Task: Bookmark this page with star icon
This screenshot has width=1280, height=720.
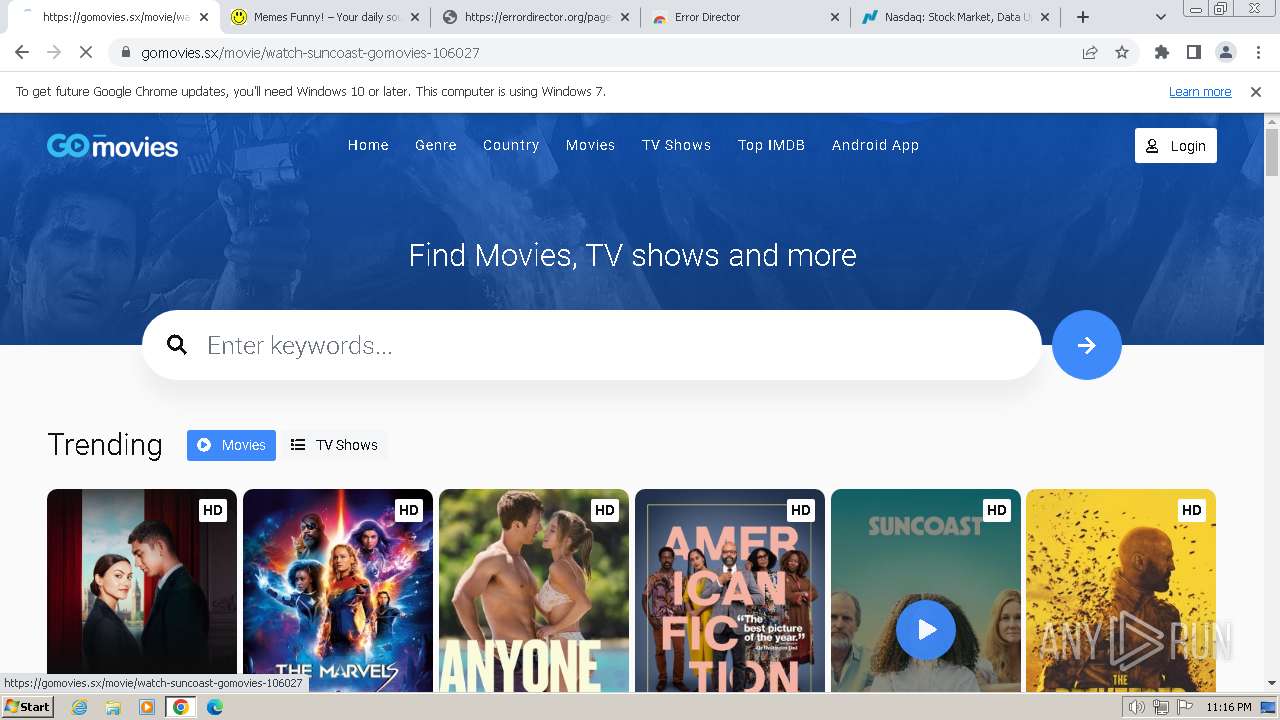Action: point(1122,52)
